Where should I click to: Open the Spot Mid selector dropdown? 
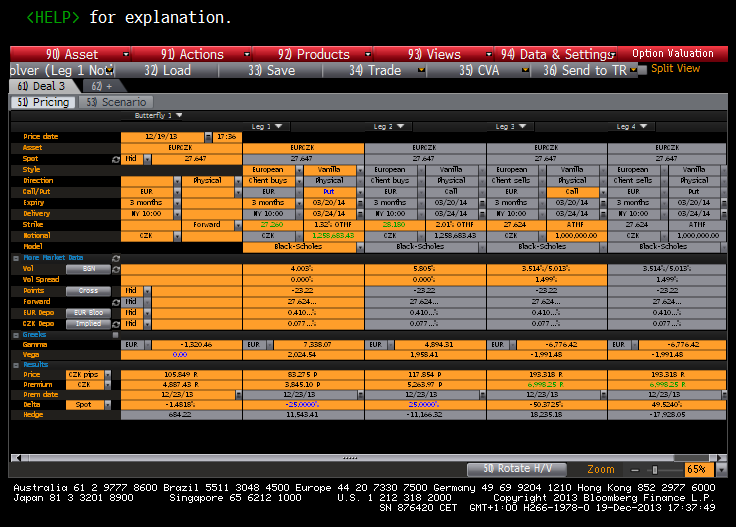[147, 159]
